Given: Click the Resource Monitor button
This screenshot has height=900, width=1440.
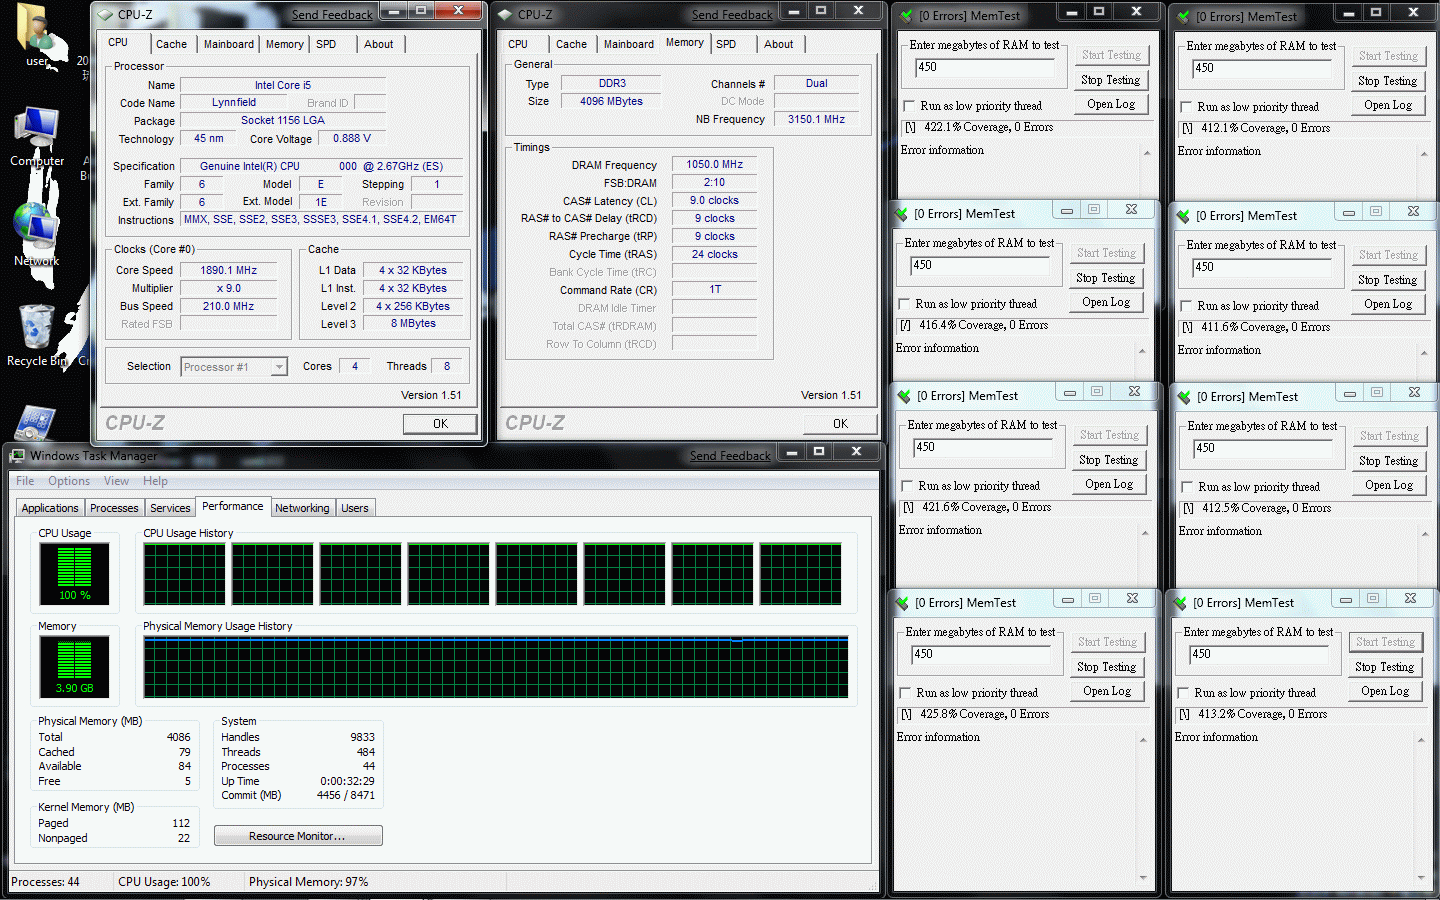Looking at the screenshot, I should (298, 836).
